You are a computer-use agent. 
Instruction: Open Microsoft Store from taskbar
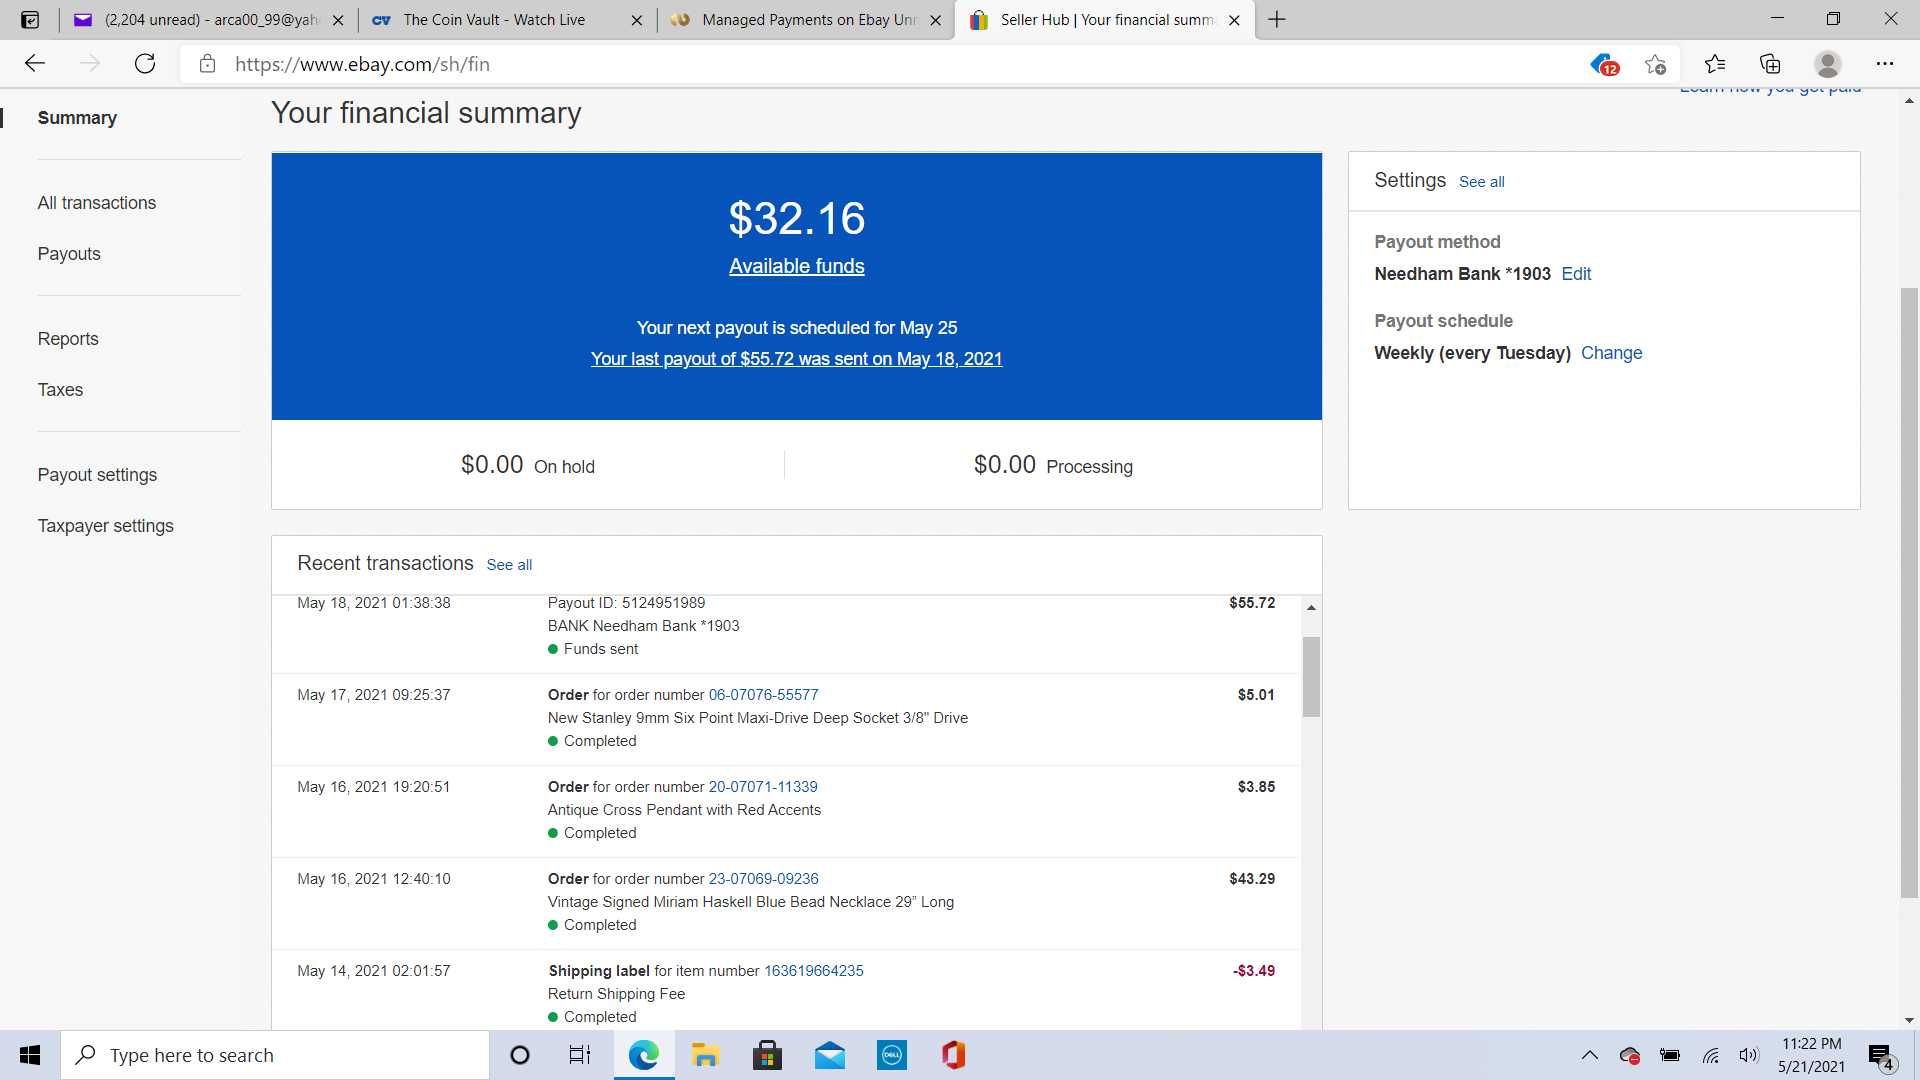point(767,1055)
